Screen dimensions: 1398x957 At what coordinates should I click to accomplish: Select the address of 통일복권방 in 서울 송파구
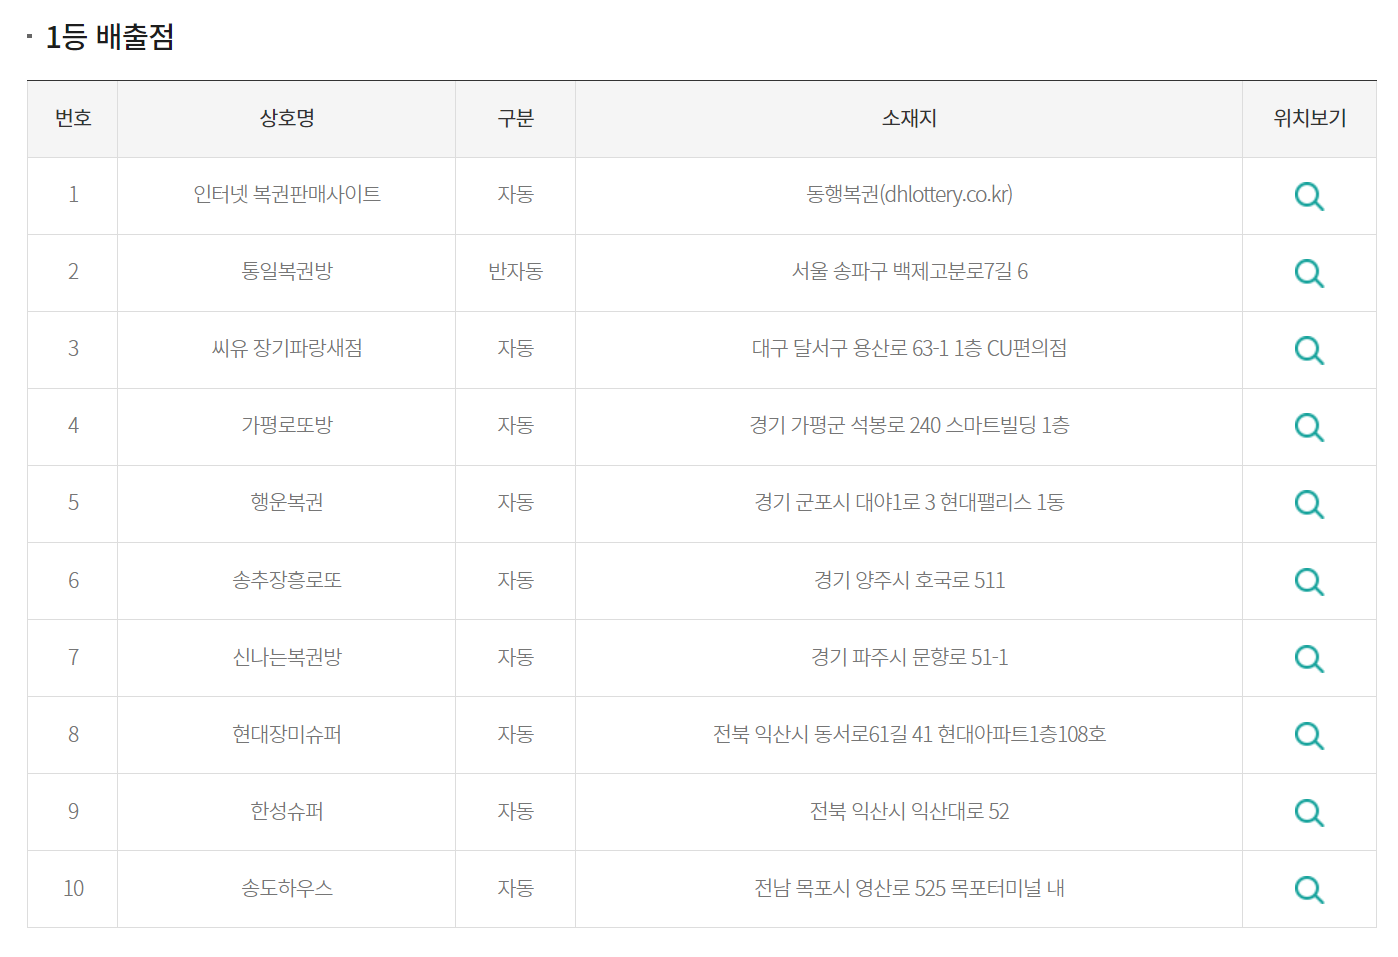[x=908, y=273]
